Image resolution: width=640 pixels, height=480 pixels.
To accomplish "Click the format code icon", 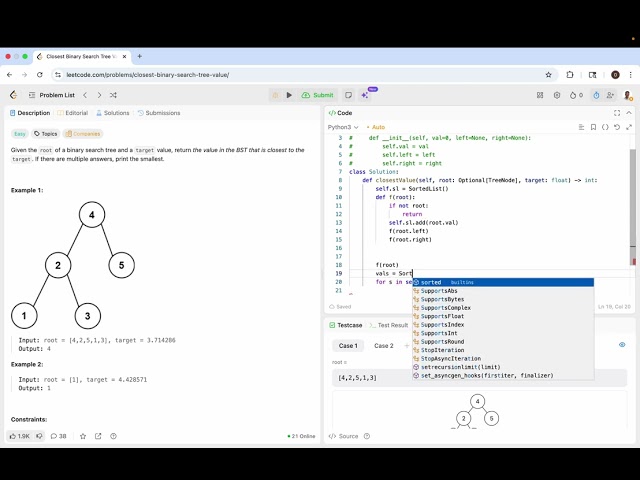I will pyautogui.click(x=581, y=127).
